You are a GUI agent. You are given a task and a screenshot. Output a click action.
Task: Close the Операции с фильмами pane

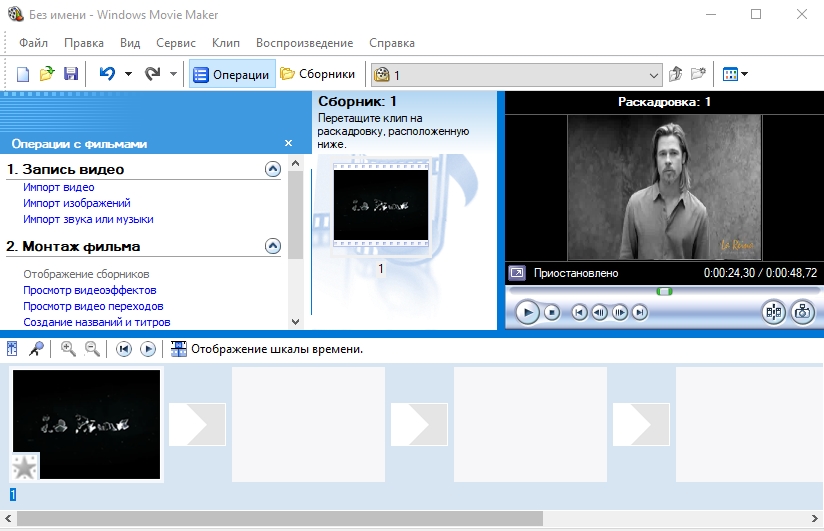288,143
